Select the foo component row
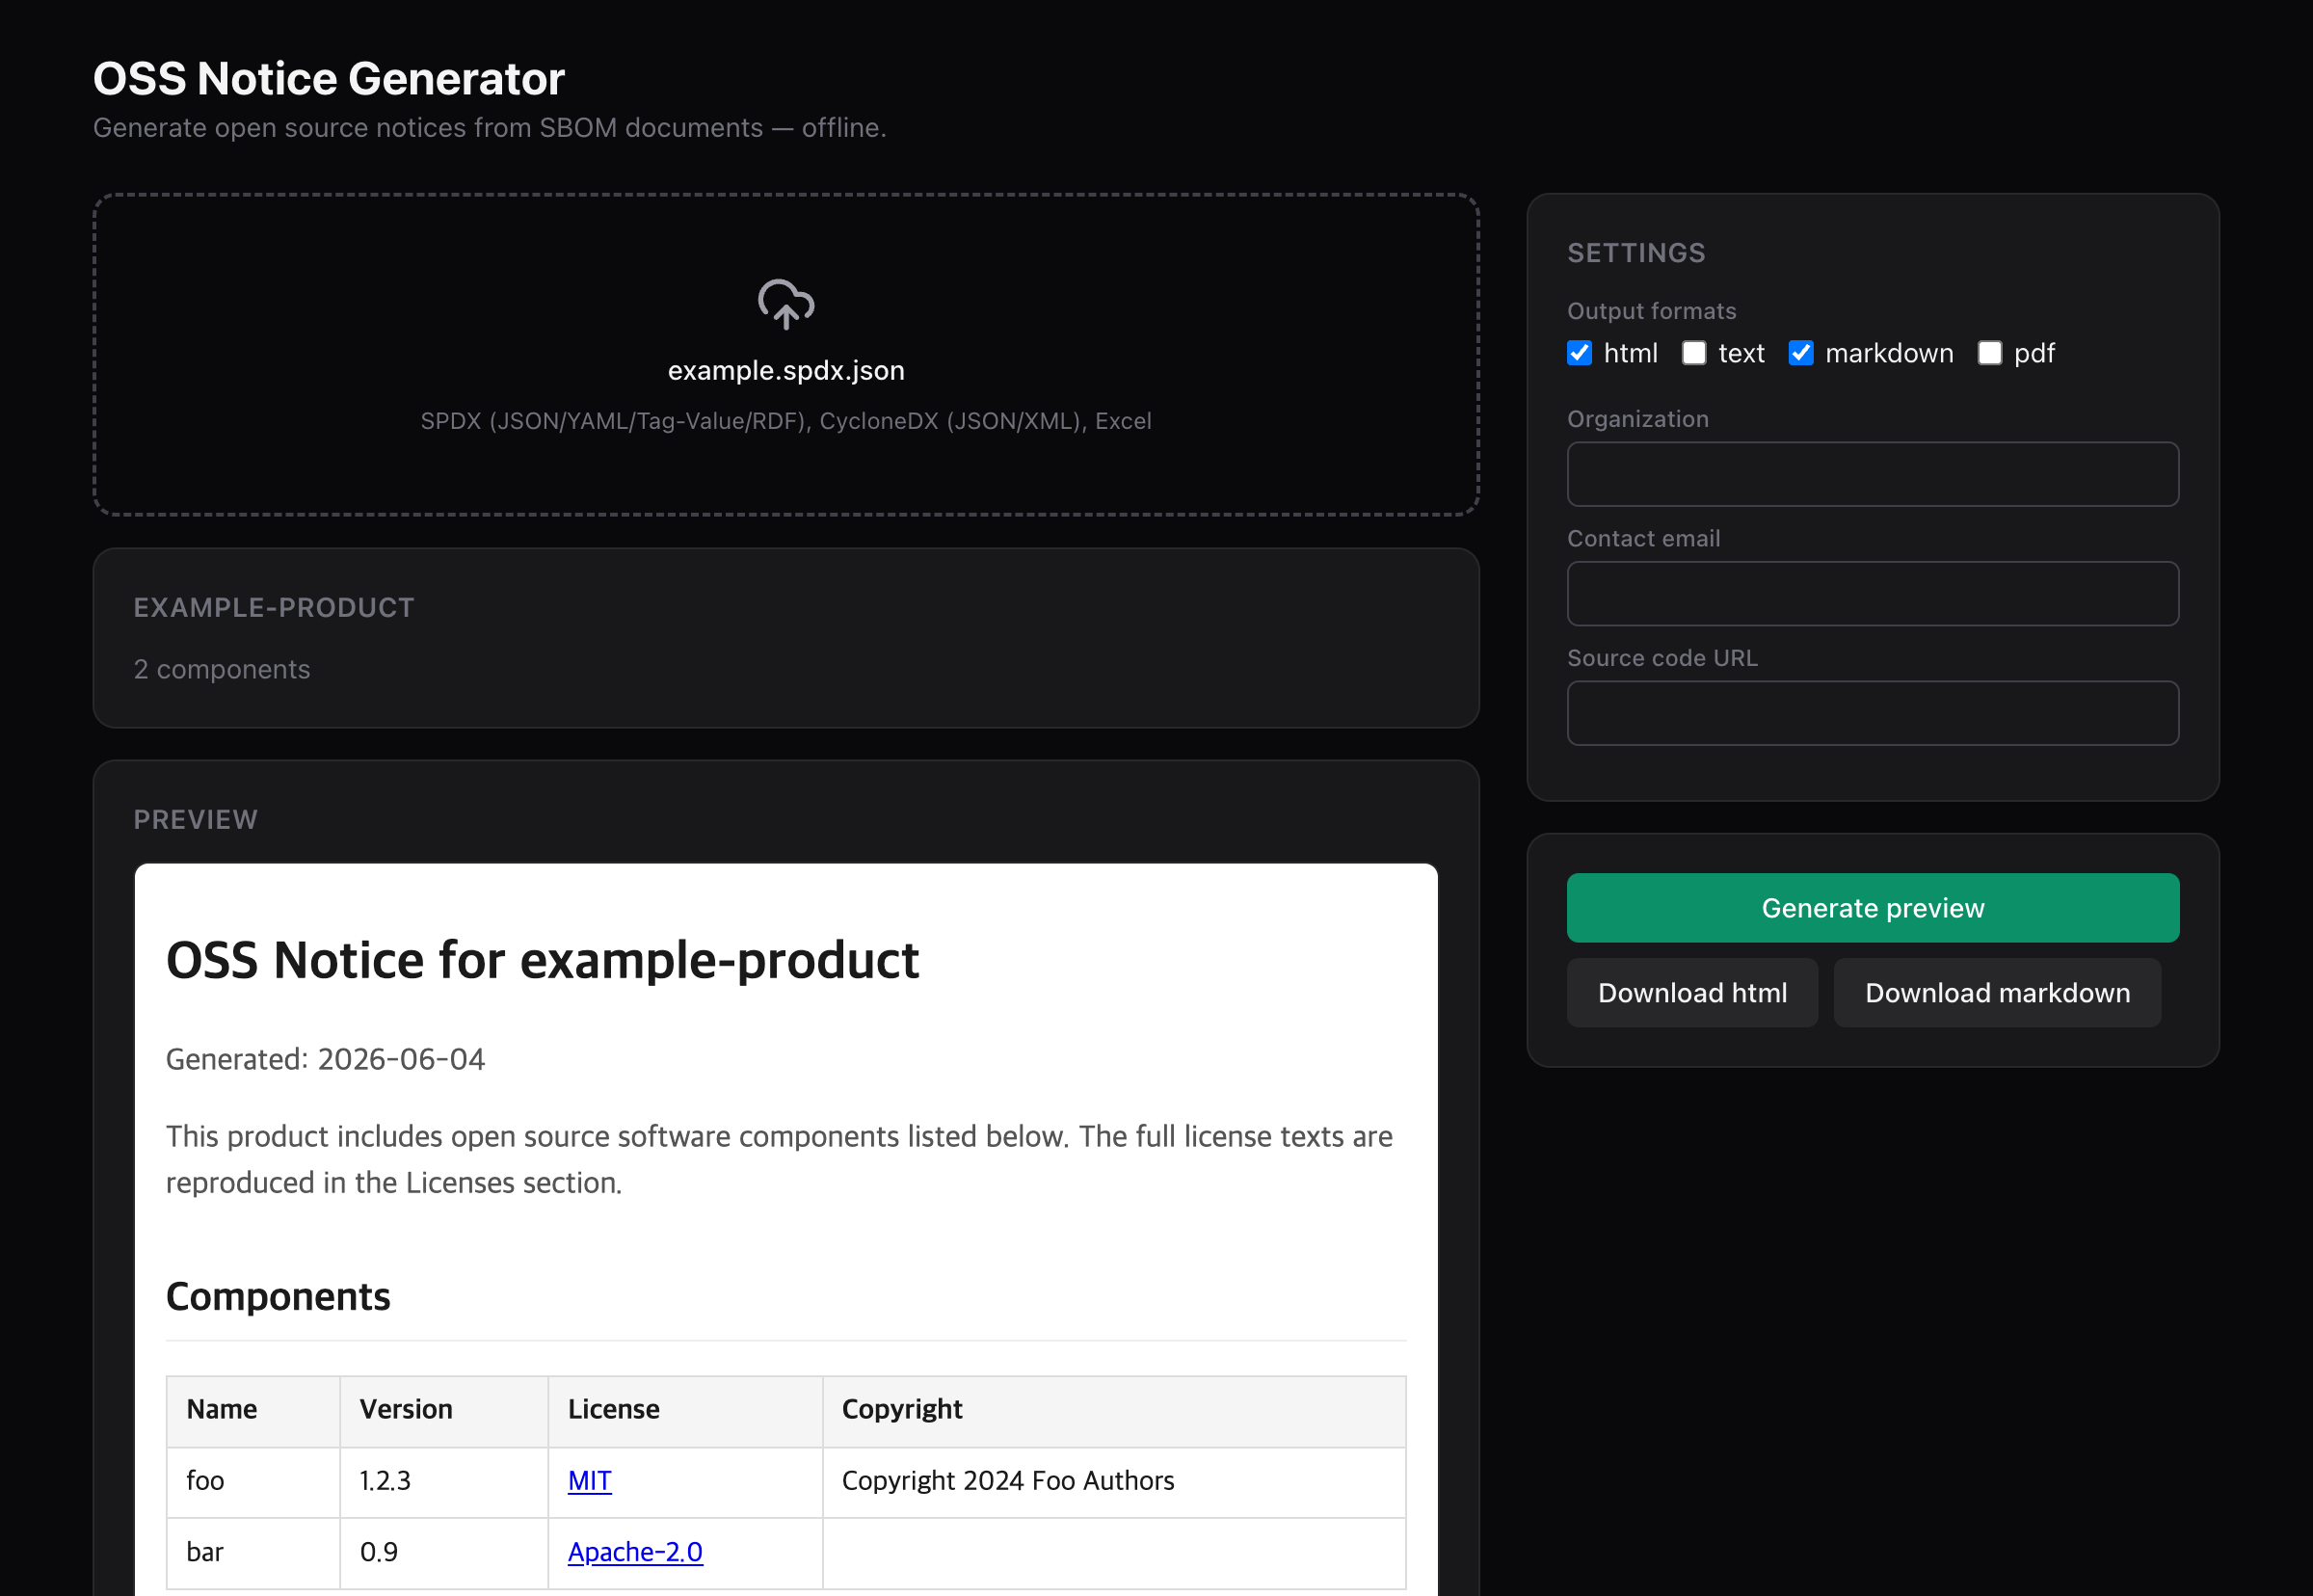The height and width of the screenshot is (1596, 2313). [x=786, y=1482]
